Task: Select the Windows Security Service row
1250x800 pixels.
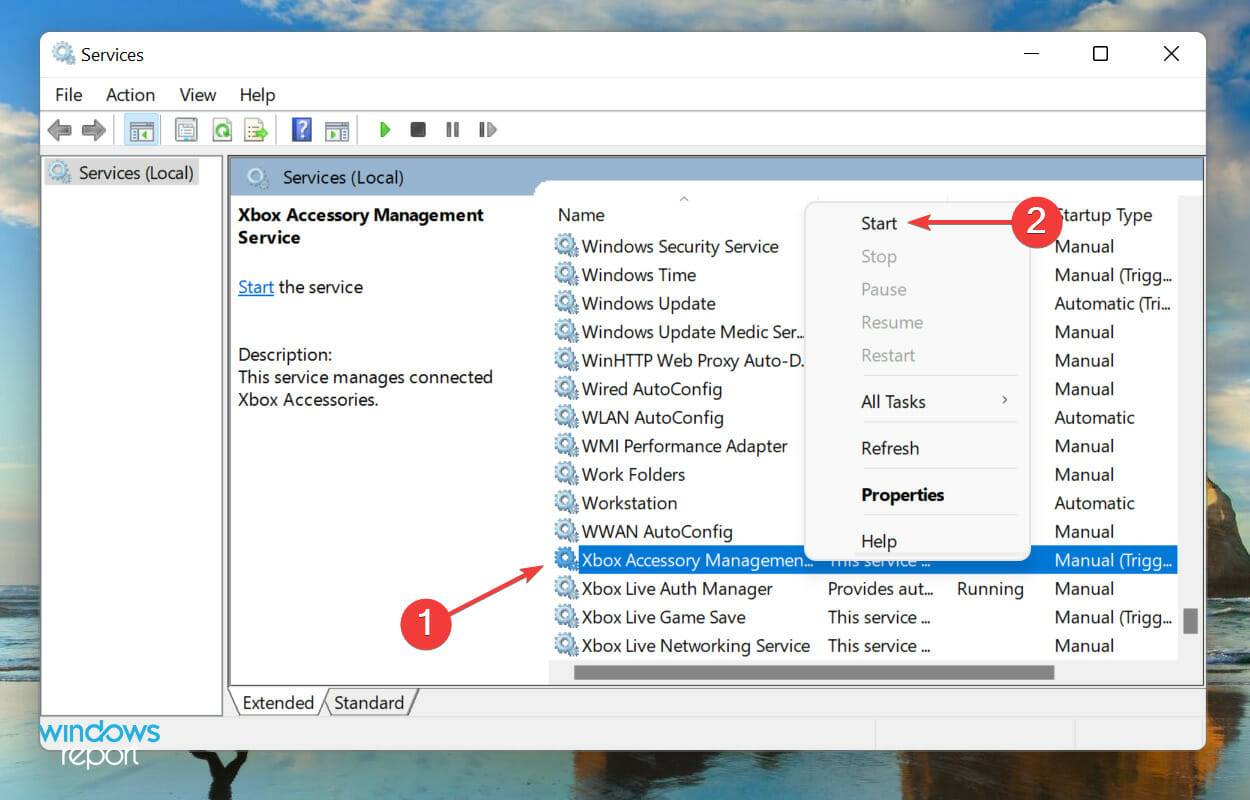Action: 680,246
